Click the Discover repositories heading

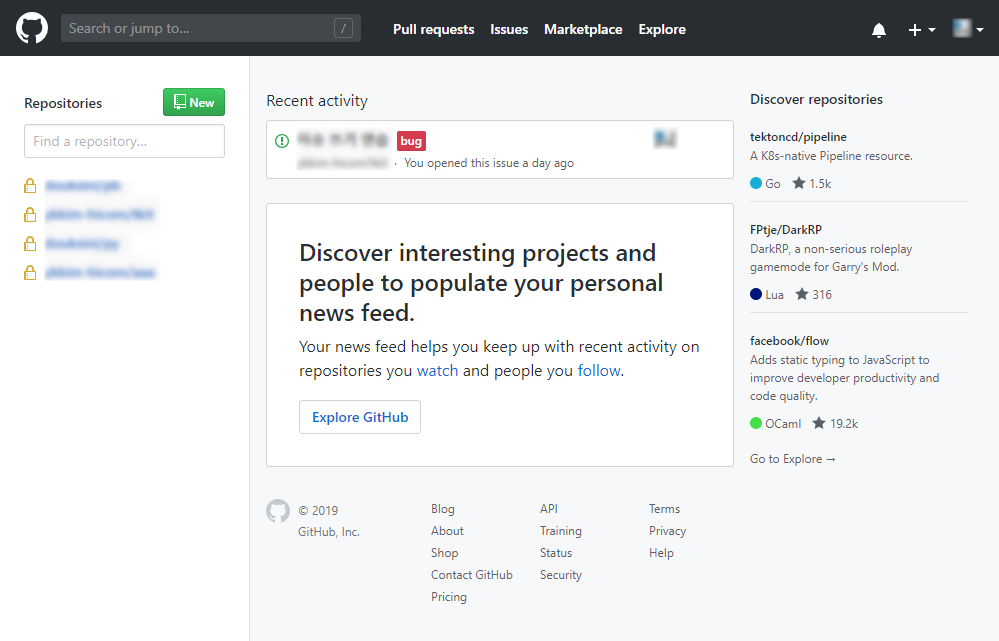pyautogui.click(x=816, y=99)
